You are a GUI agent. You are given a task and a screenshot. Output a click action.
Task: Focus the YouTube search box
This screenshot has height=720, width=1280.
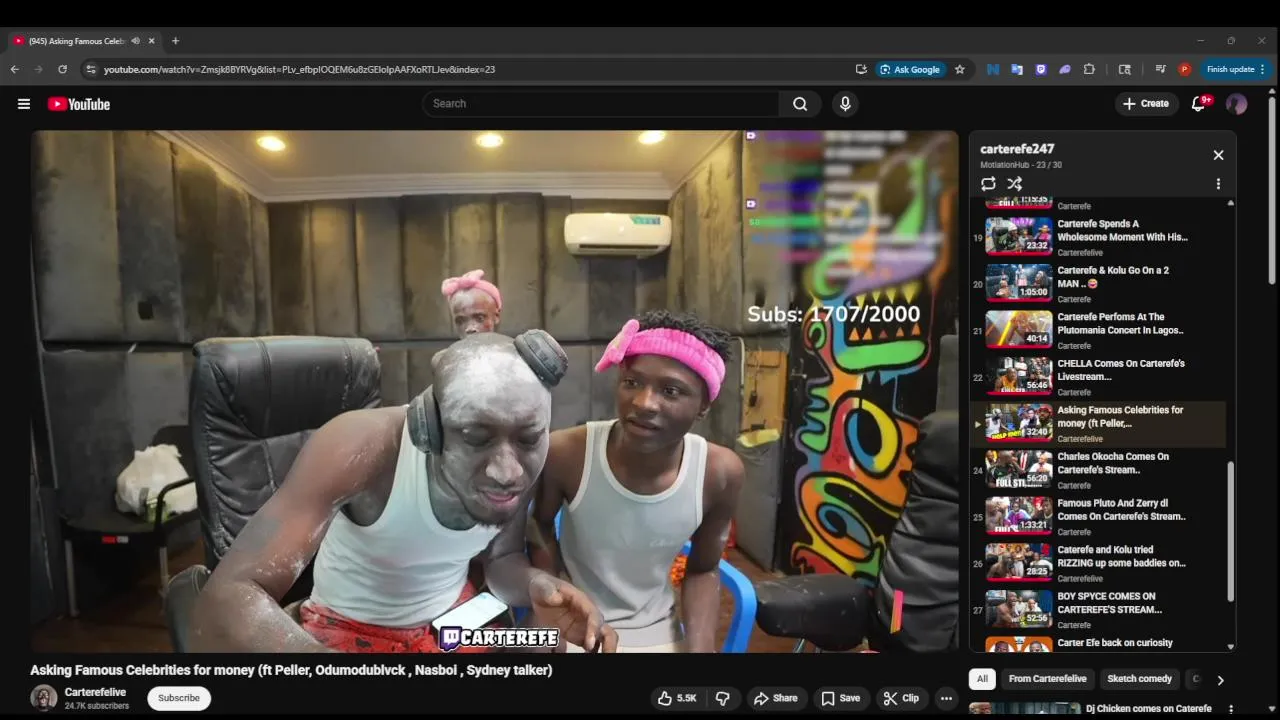pos(600,104)
